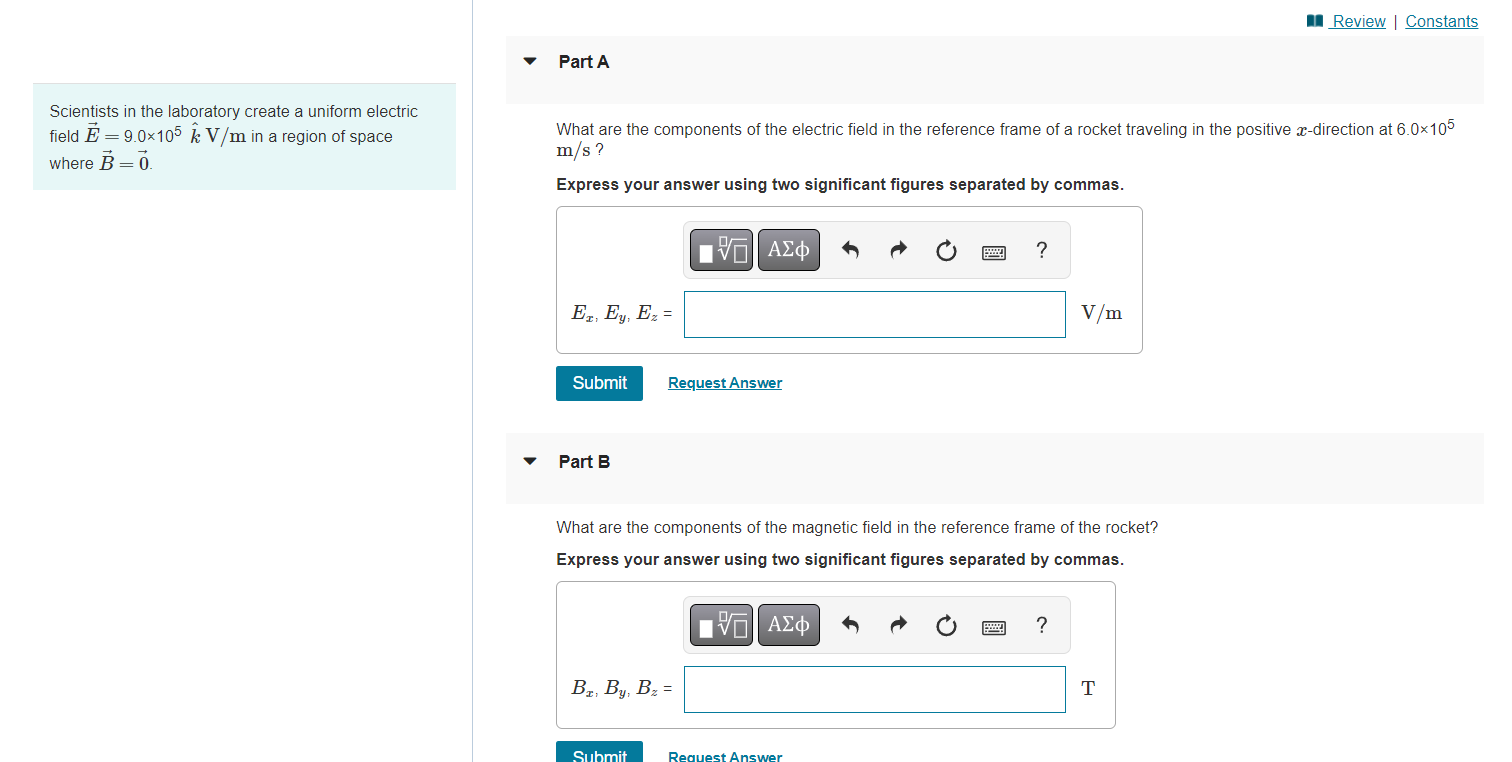Click Request Answer link for Part A

coord(725,383)
